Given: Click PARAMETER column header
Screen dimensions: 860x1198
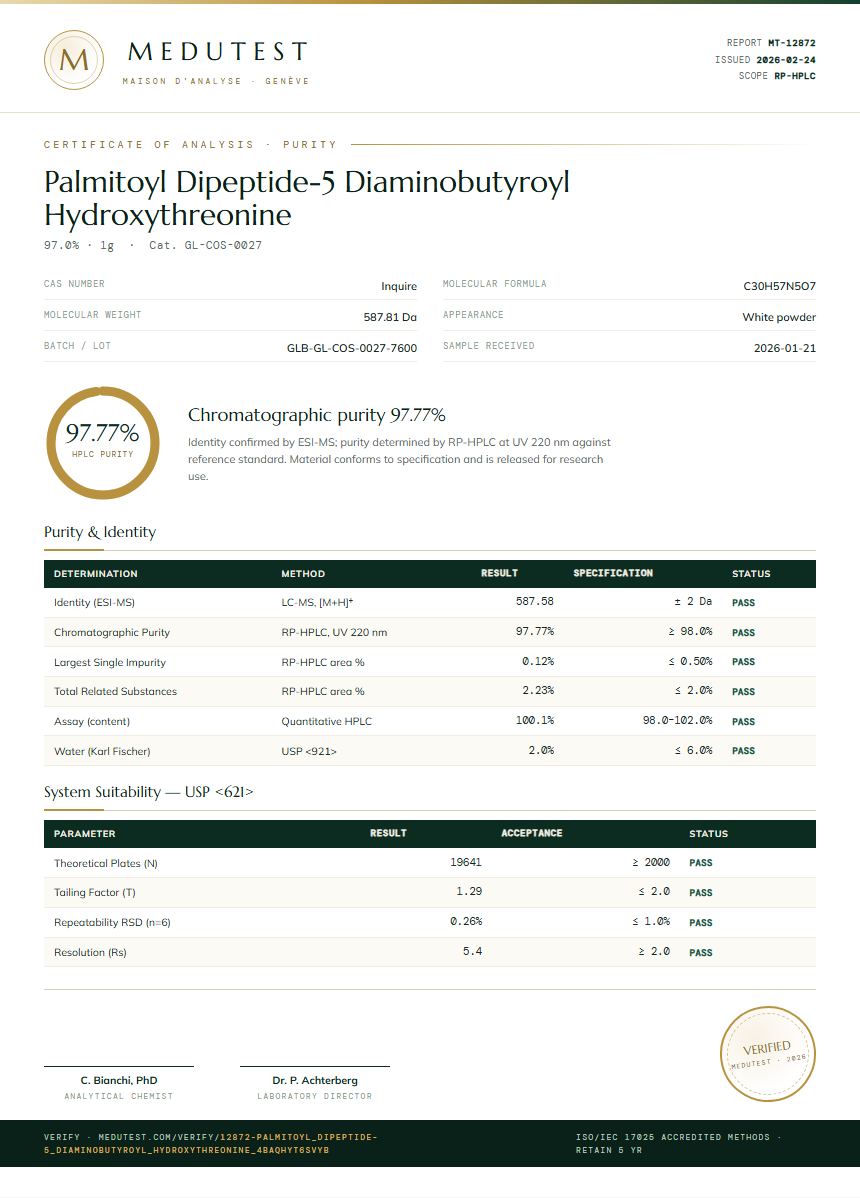Looking at the screenshot, I should [x=84, y=834].
